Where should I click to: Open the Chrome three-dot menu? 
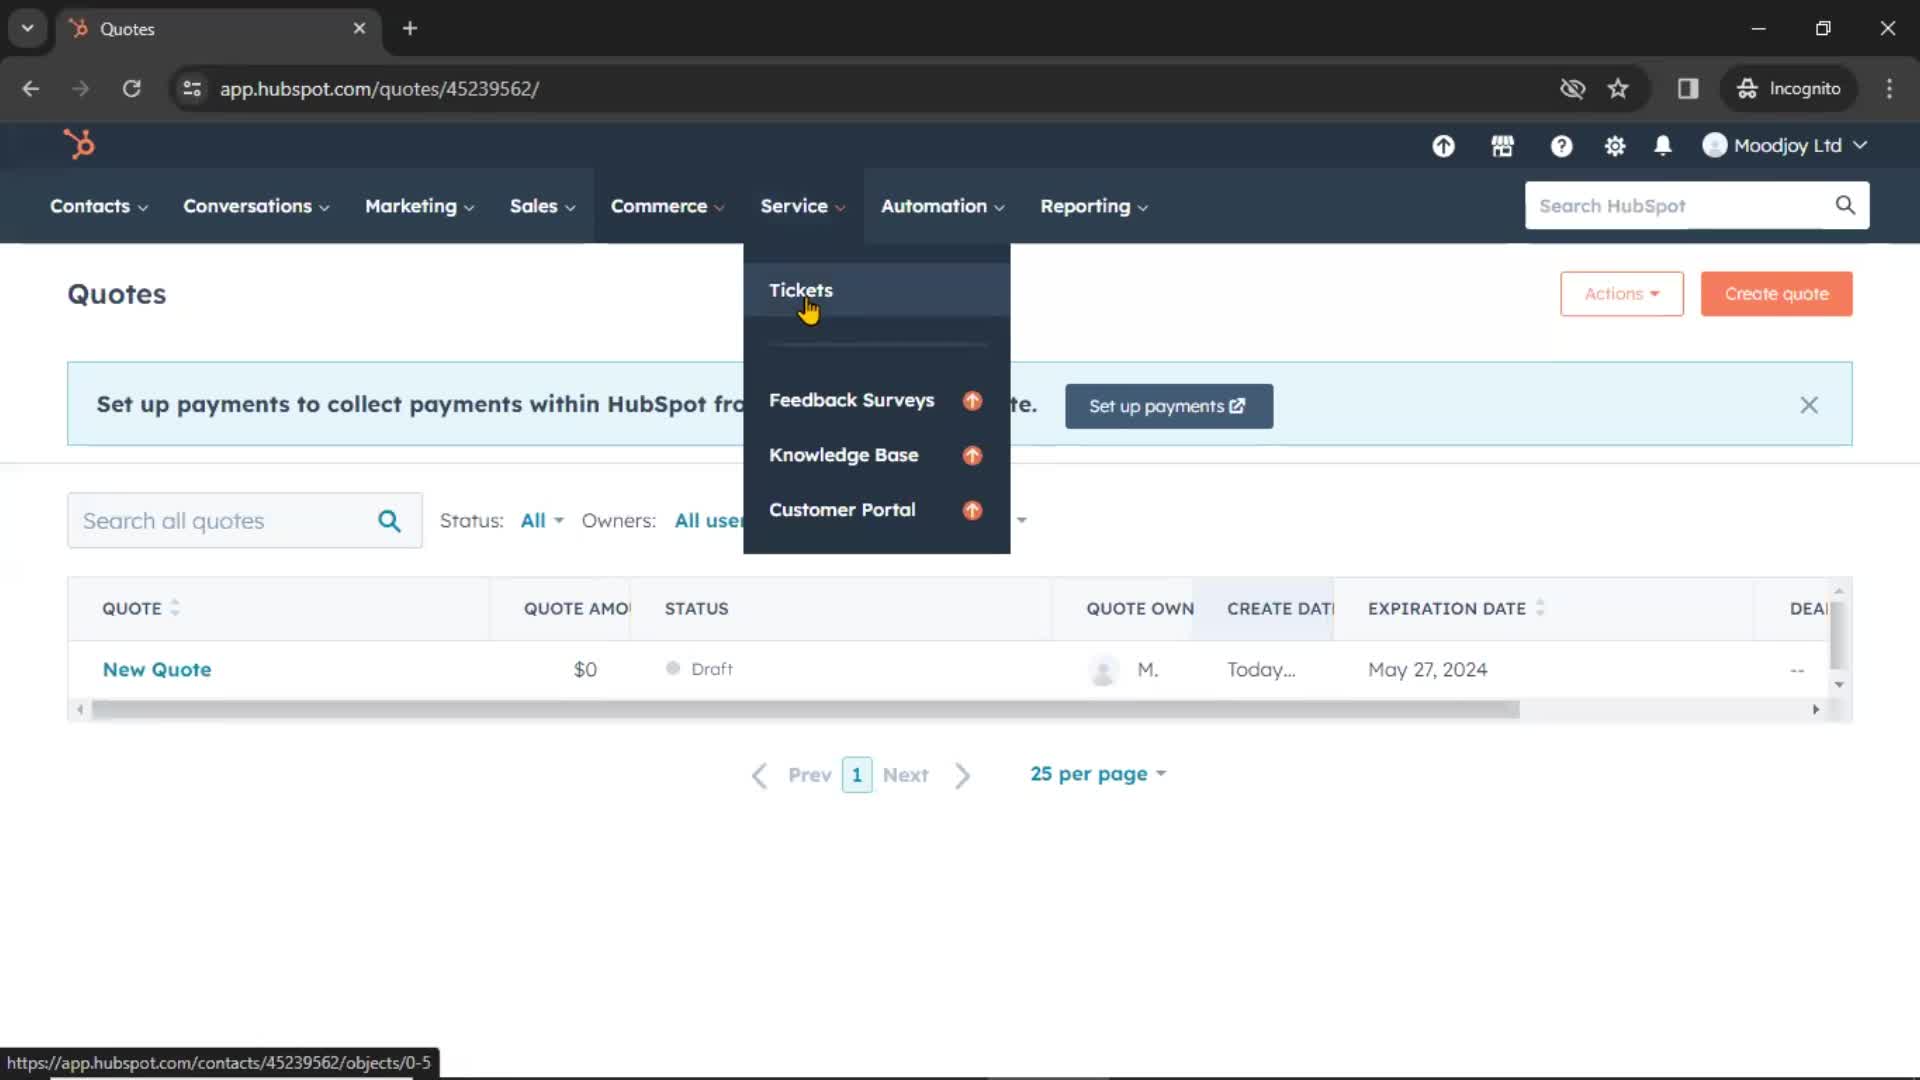tap(1889, 89)
